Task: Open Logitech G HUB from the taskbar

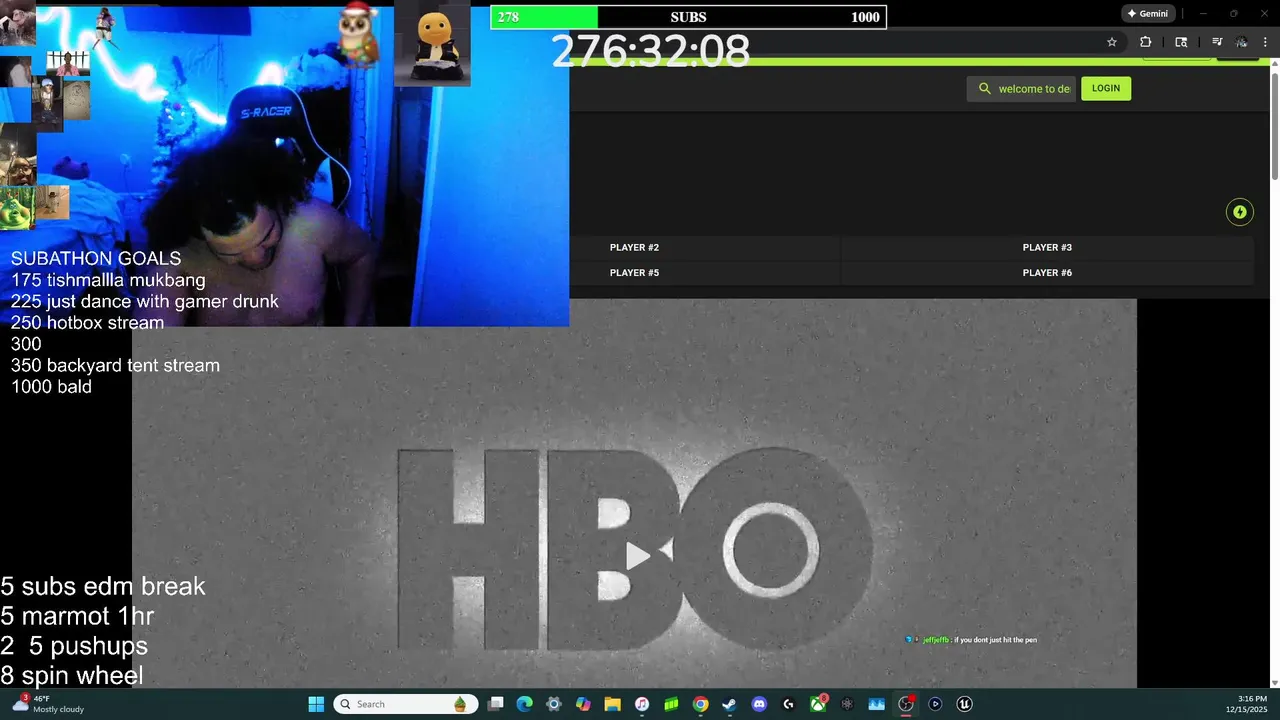Action: tap(788, 704)
